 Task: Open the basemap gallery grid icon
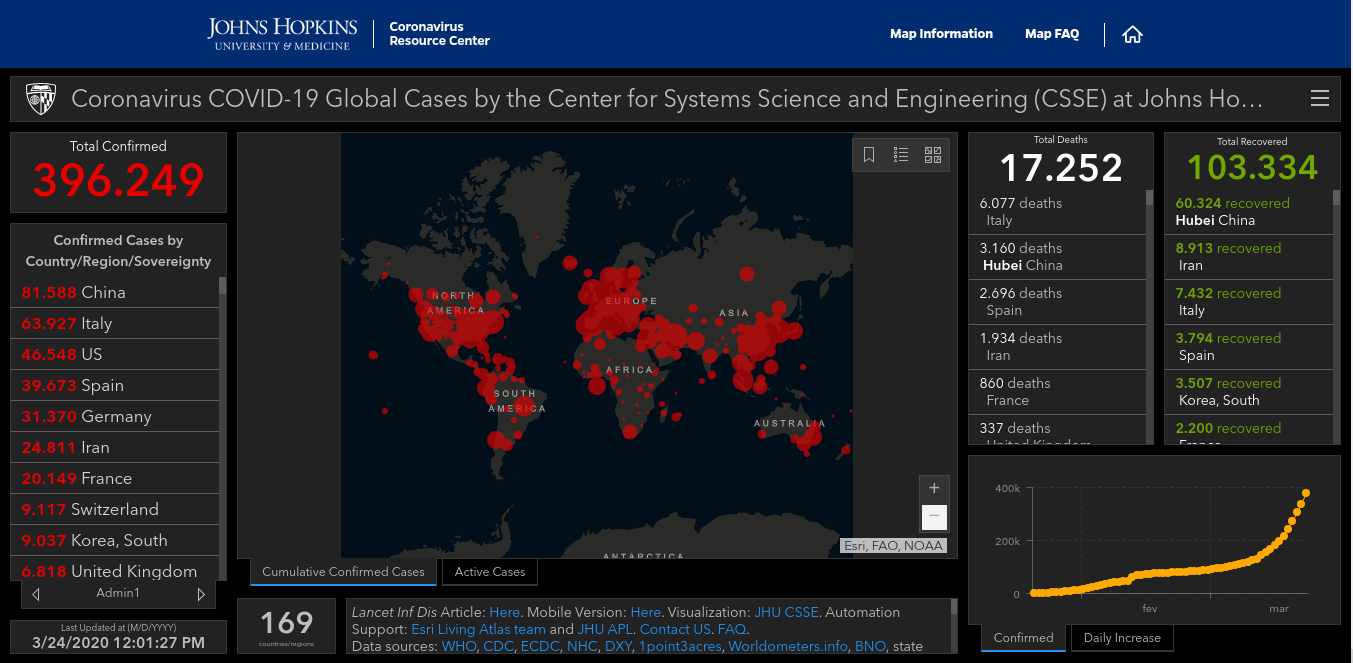point(933,155)
